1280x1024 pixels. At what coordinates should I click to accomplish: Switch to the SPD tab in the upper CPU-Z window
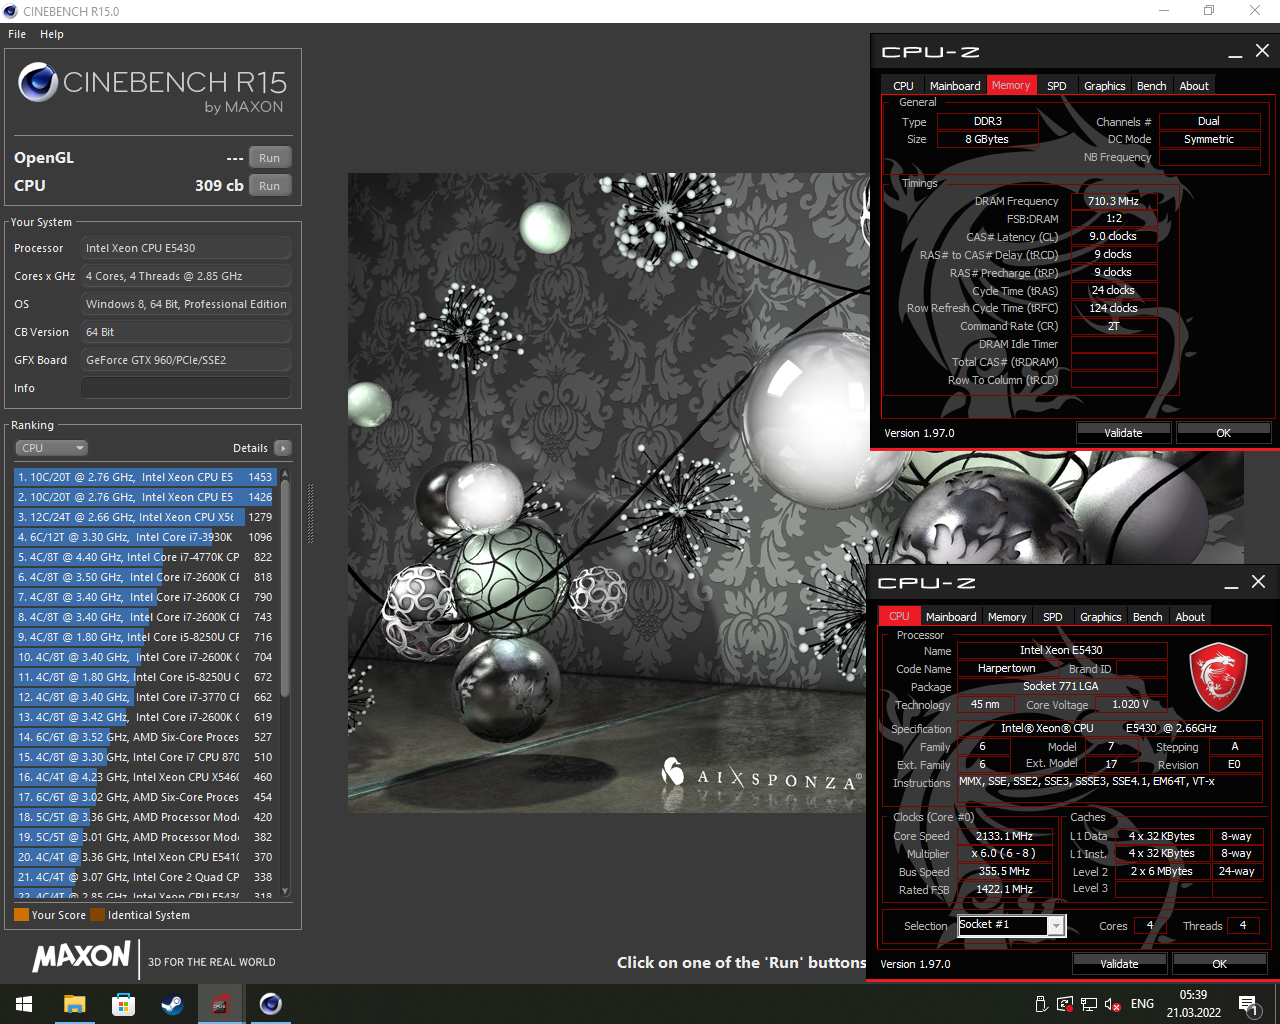(1057, 86)
